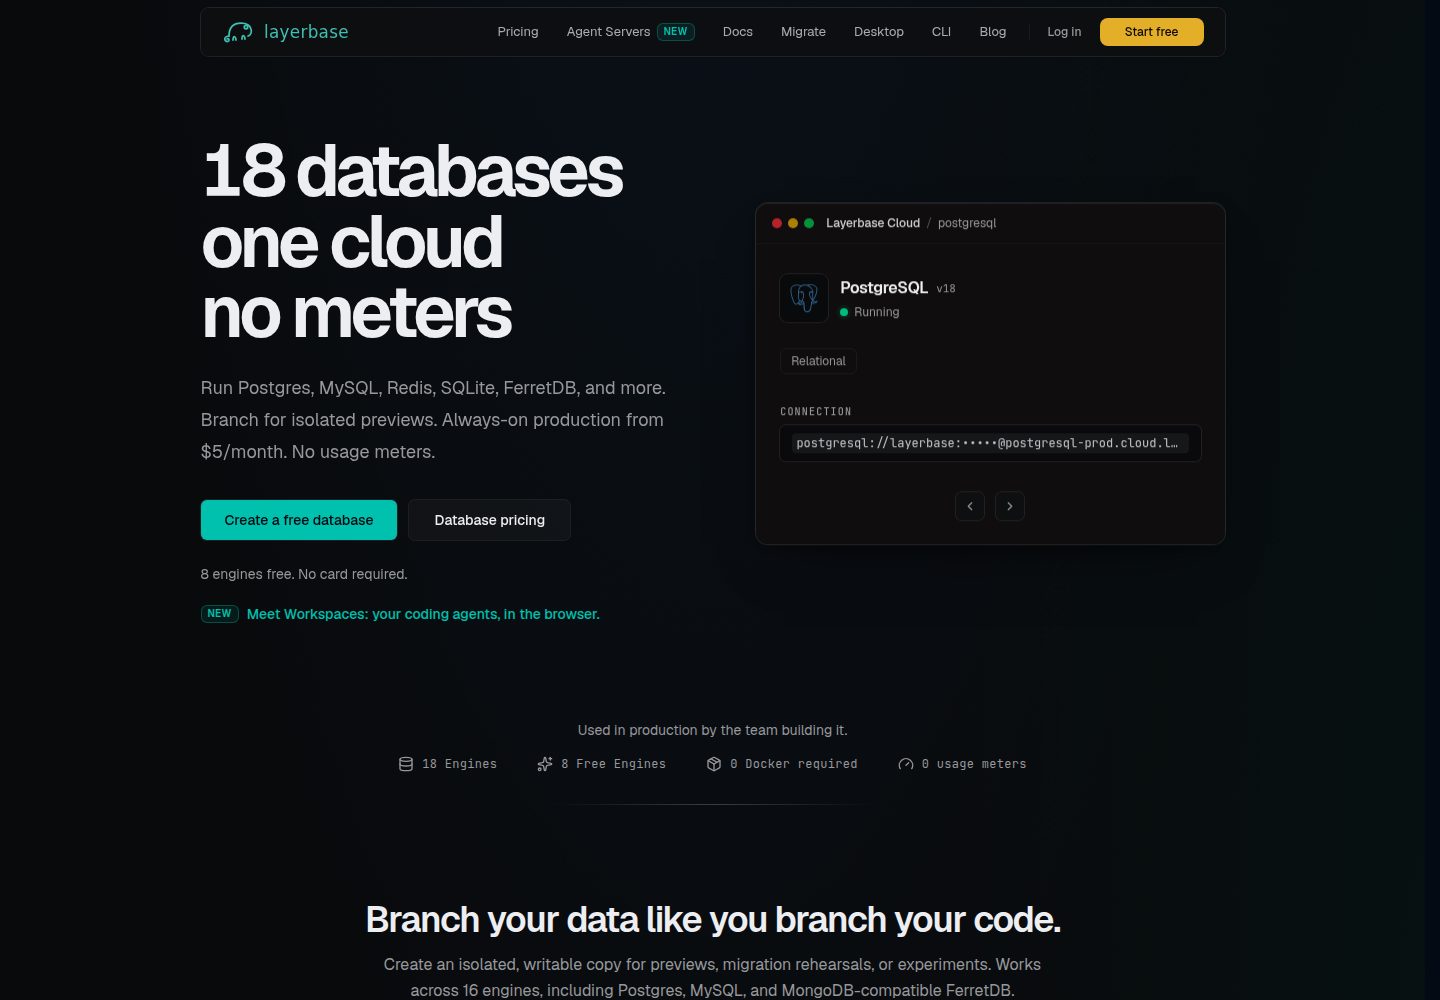Click the box icon beside 0 Docker required
Viewport: 1440px width, 1000px height.
pos(714,764)
